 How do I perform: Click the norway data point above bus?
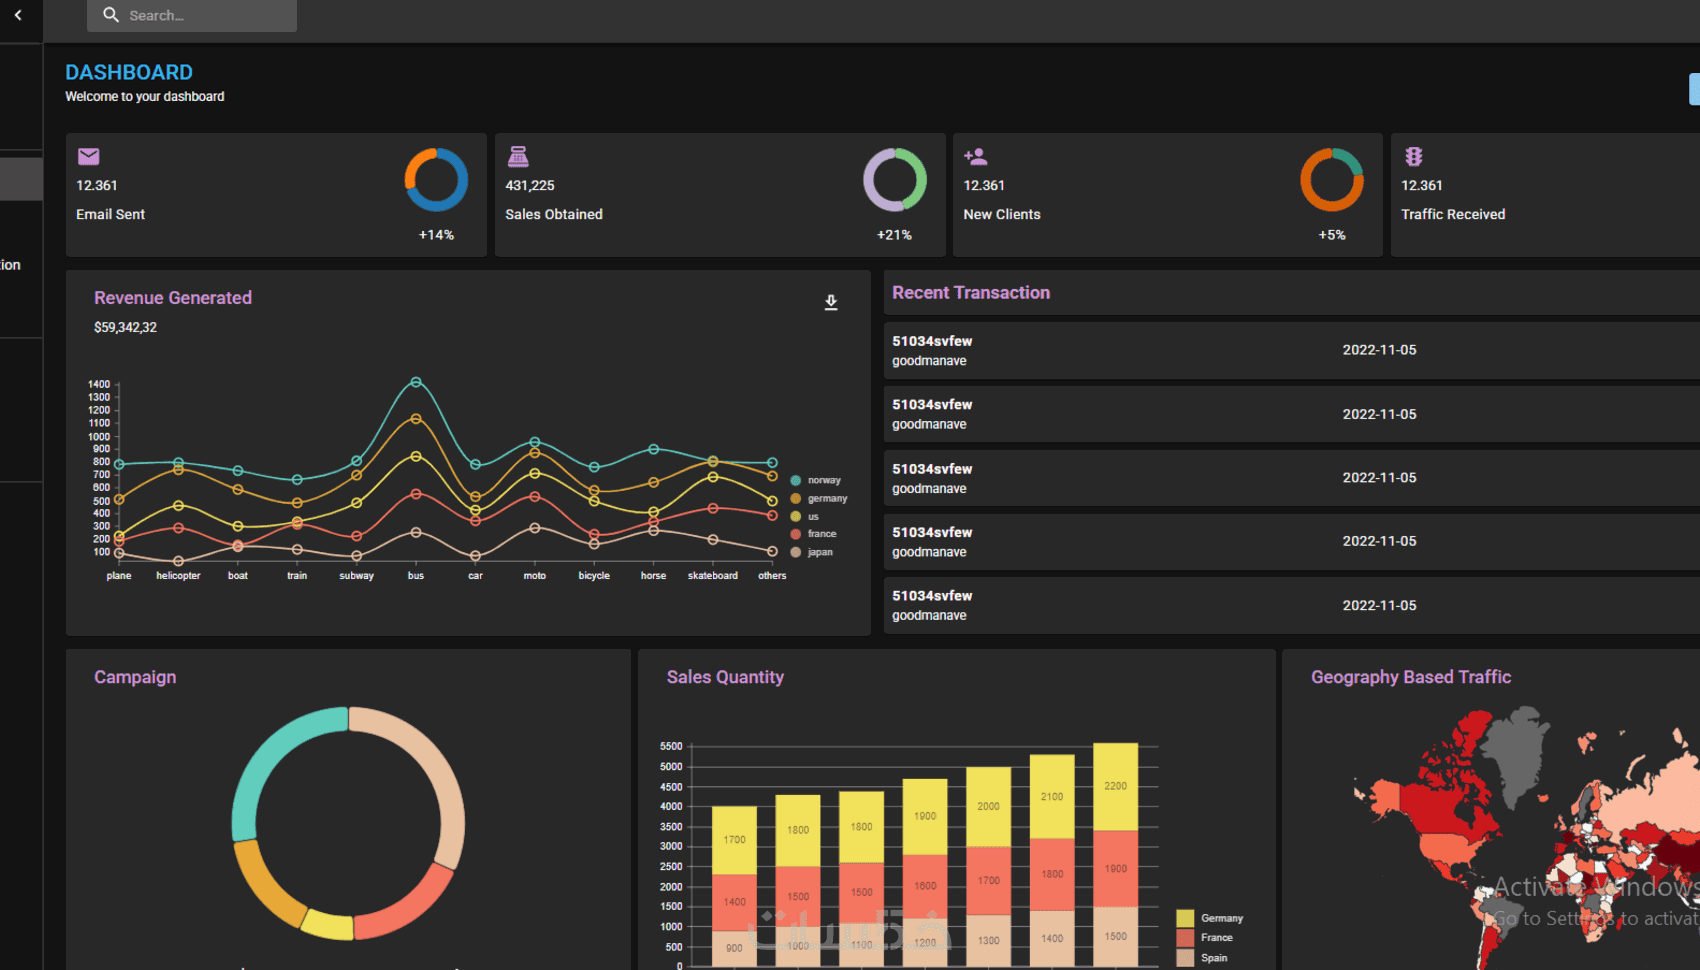point(416,382)
